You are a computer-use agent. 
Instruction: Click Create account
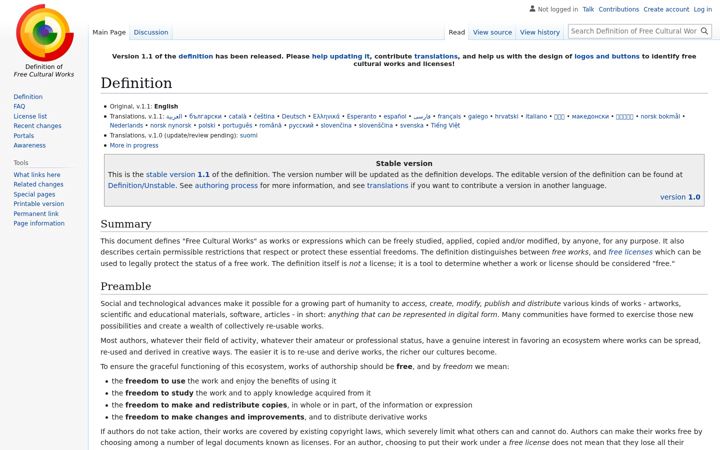pyautogui.click(x=666, y=9)
